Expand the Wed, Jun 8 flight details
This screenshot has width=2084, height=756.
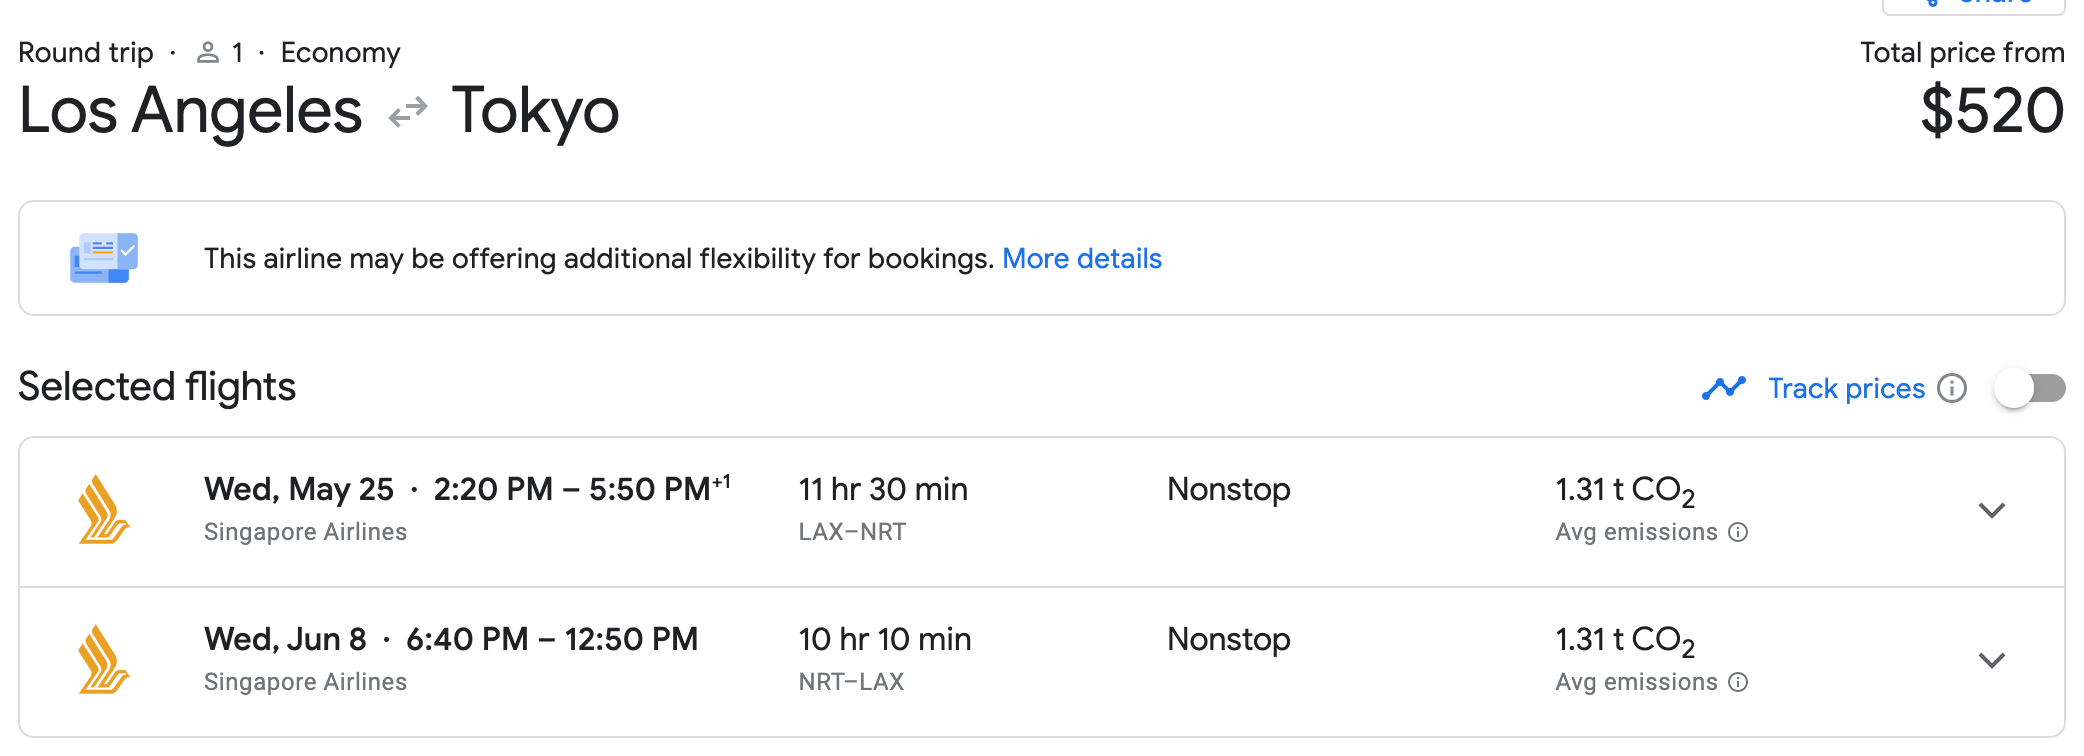coord(1991,661)
